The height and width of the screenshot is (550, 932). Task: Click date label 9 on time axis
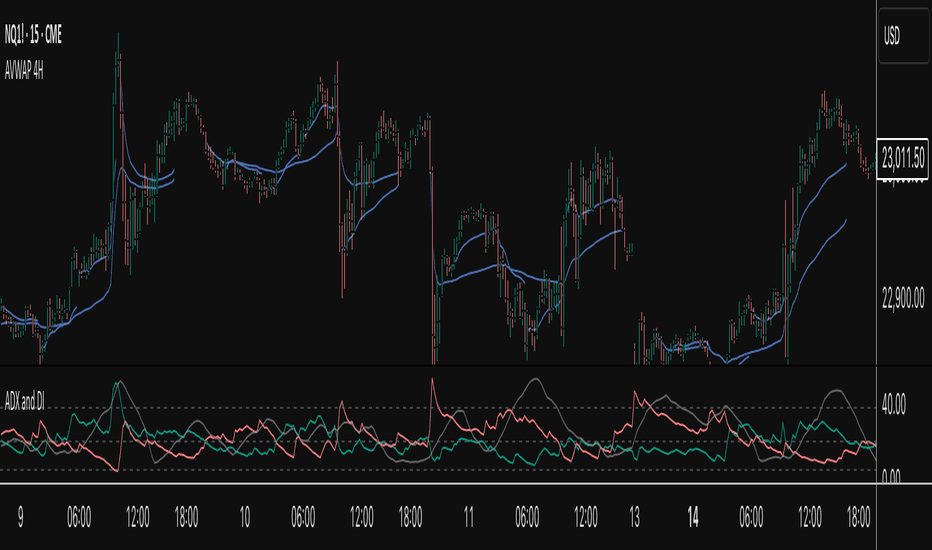coord(20,517)
